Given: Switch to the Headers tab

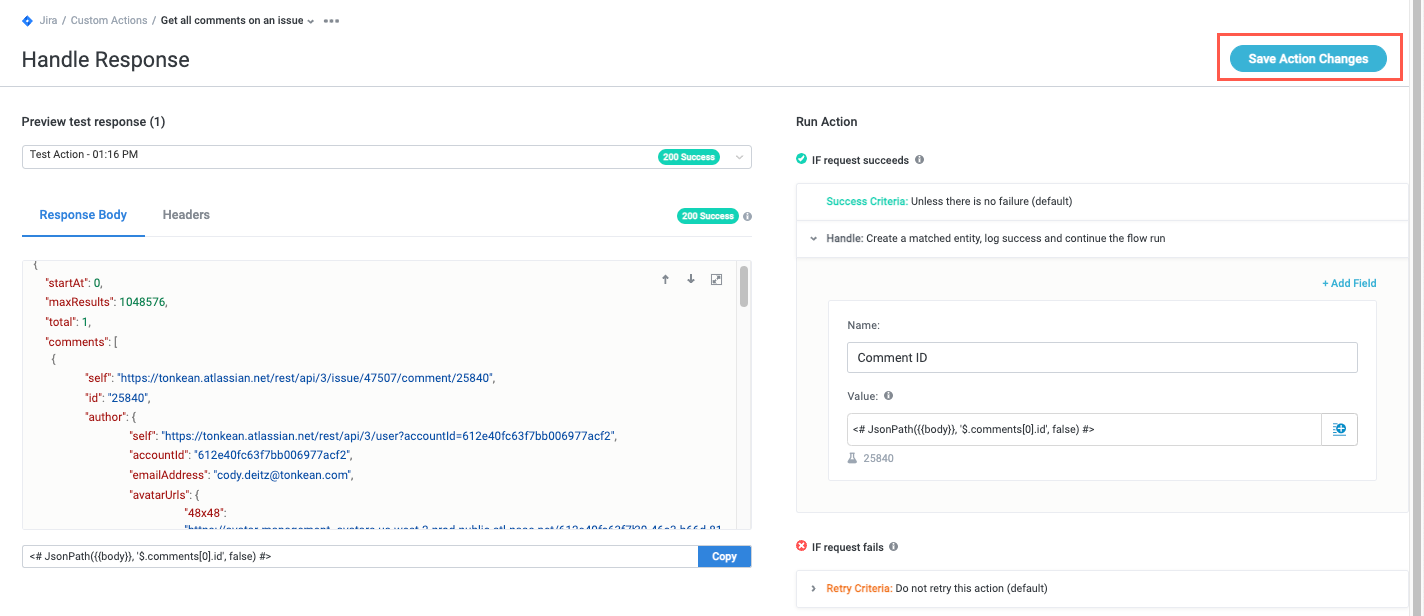Looking at the screenshot, I should click(186, 215).
